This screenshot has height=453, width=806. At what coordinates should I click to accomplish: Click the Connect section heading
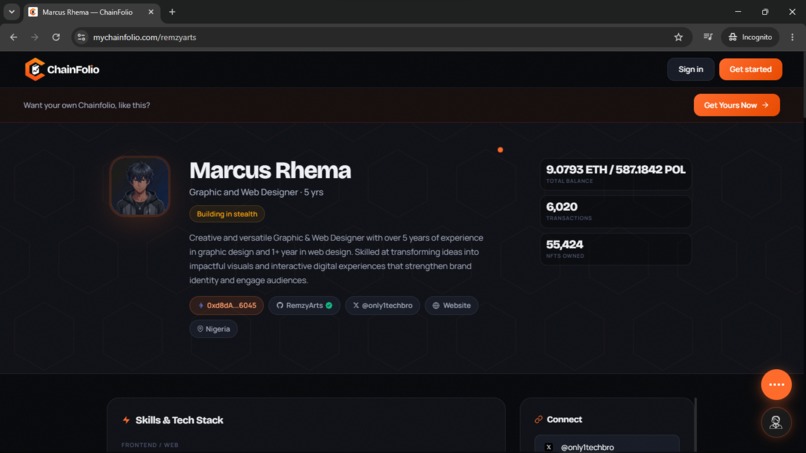[x=564, y=420]
